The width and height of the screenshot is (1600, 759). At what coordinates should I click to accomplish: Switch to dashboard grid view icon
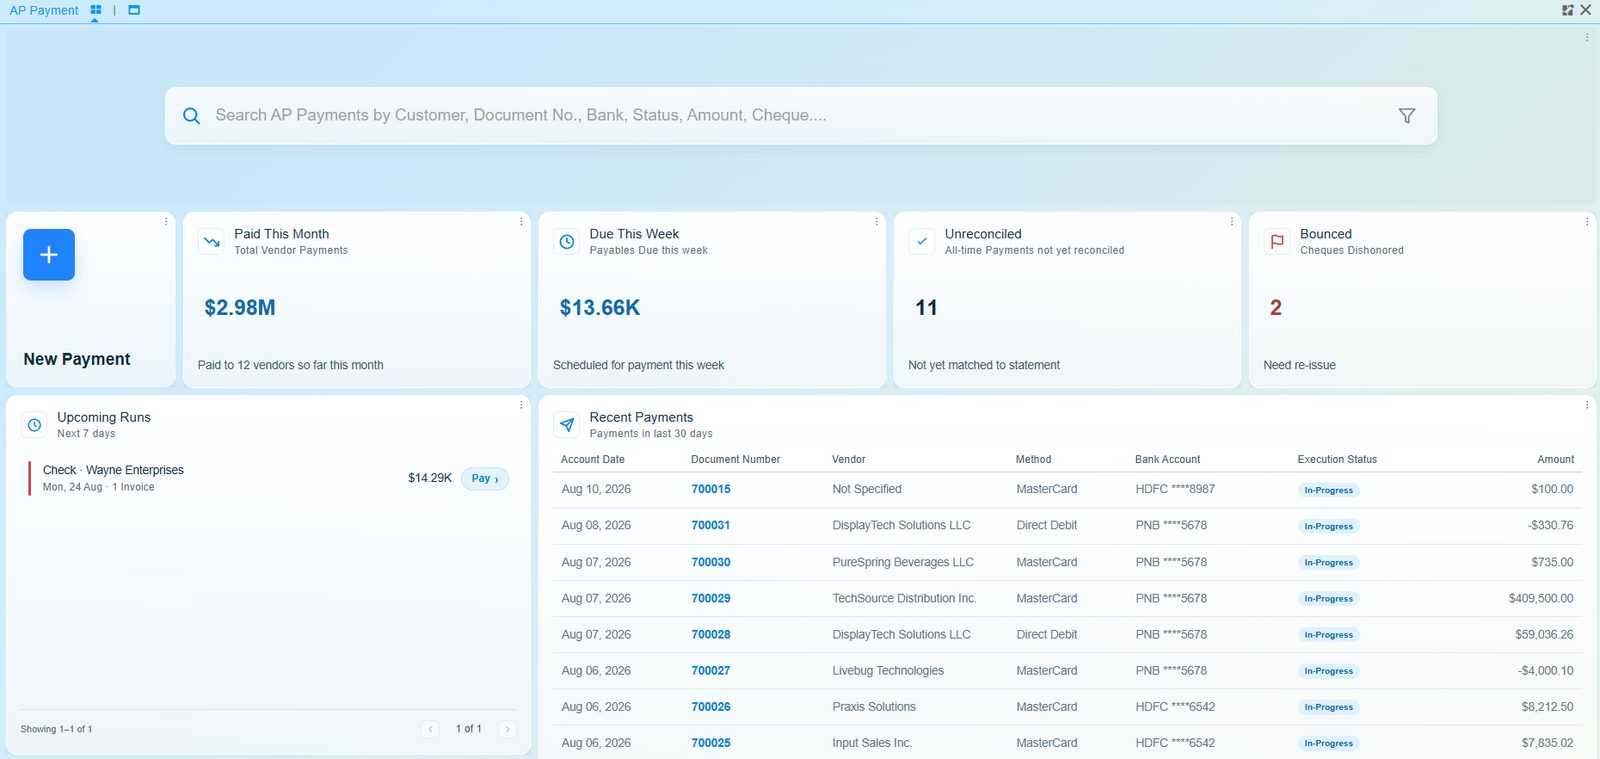[x=96, y=10]
